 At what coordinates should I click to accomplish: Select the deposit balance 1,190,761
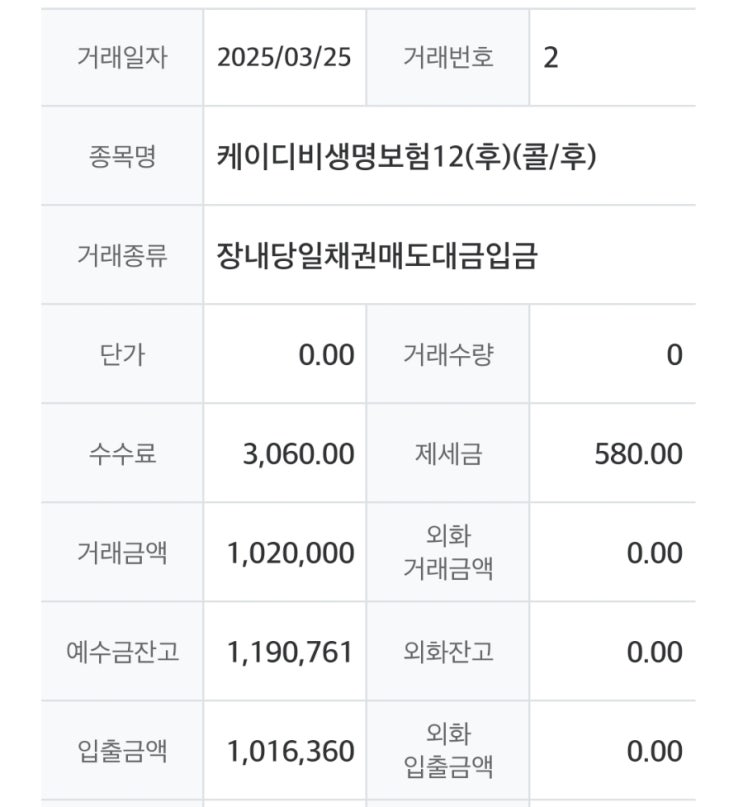[x=291, y=653]
